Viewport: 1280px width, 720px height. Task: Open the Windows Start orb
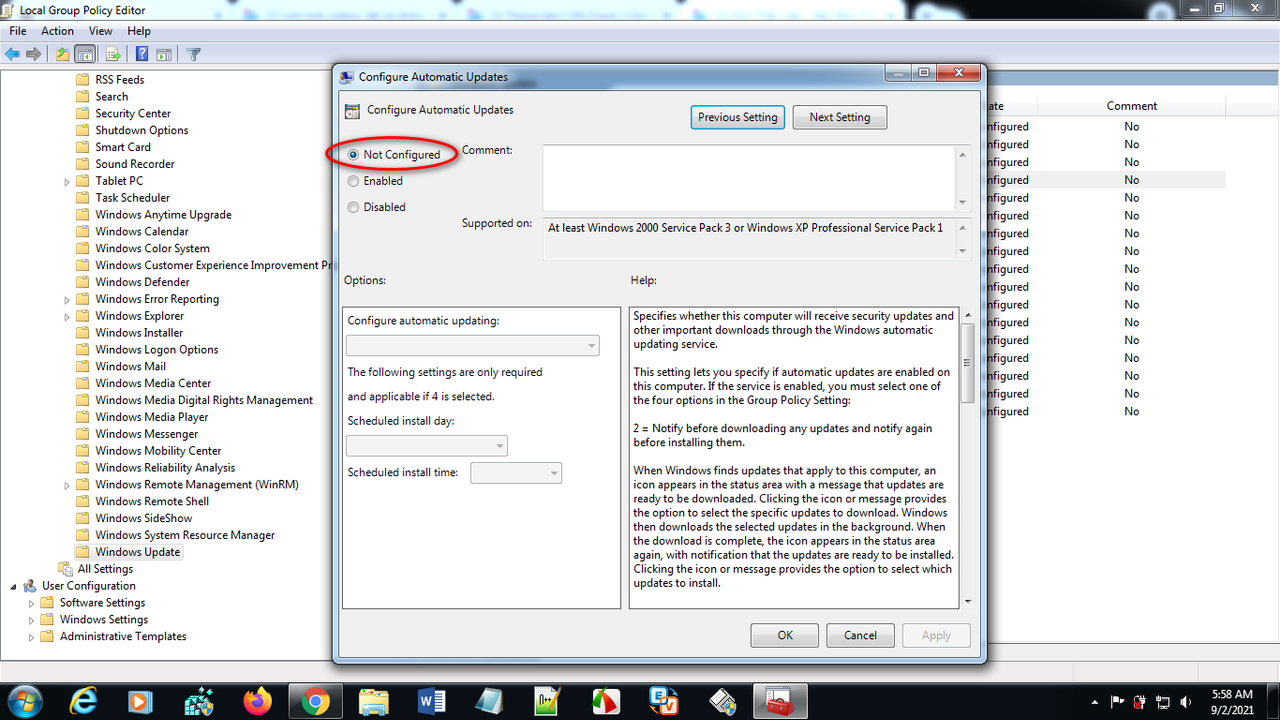tap(25, 701)
